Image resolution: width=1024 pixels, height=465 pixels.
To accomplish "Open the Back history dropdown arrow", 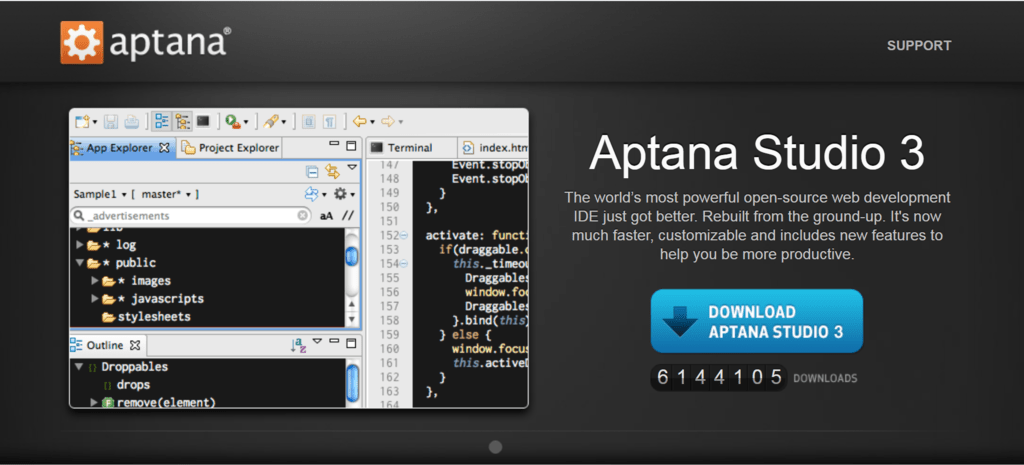I will [x=372, y=122].
